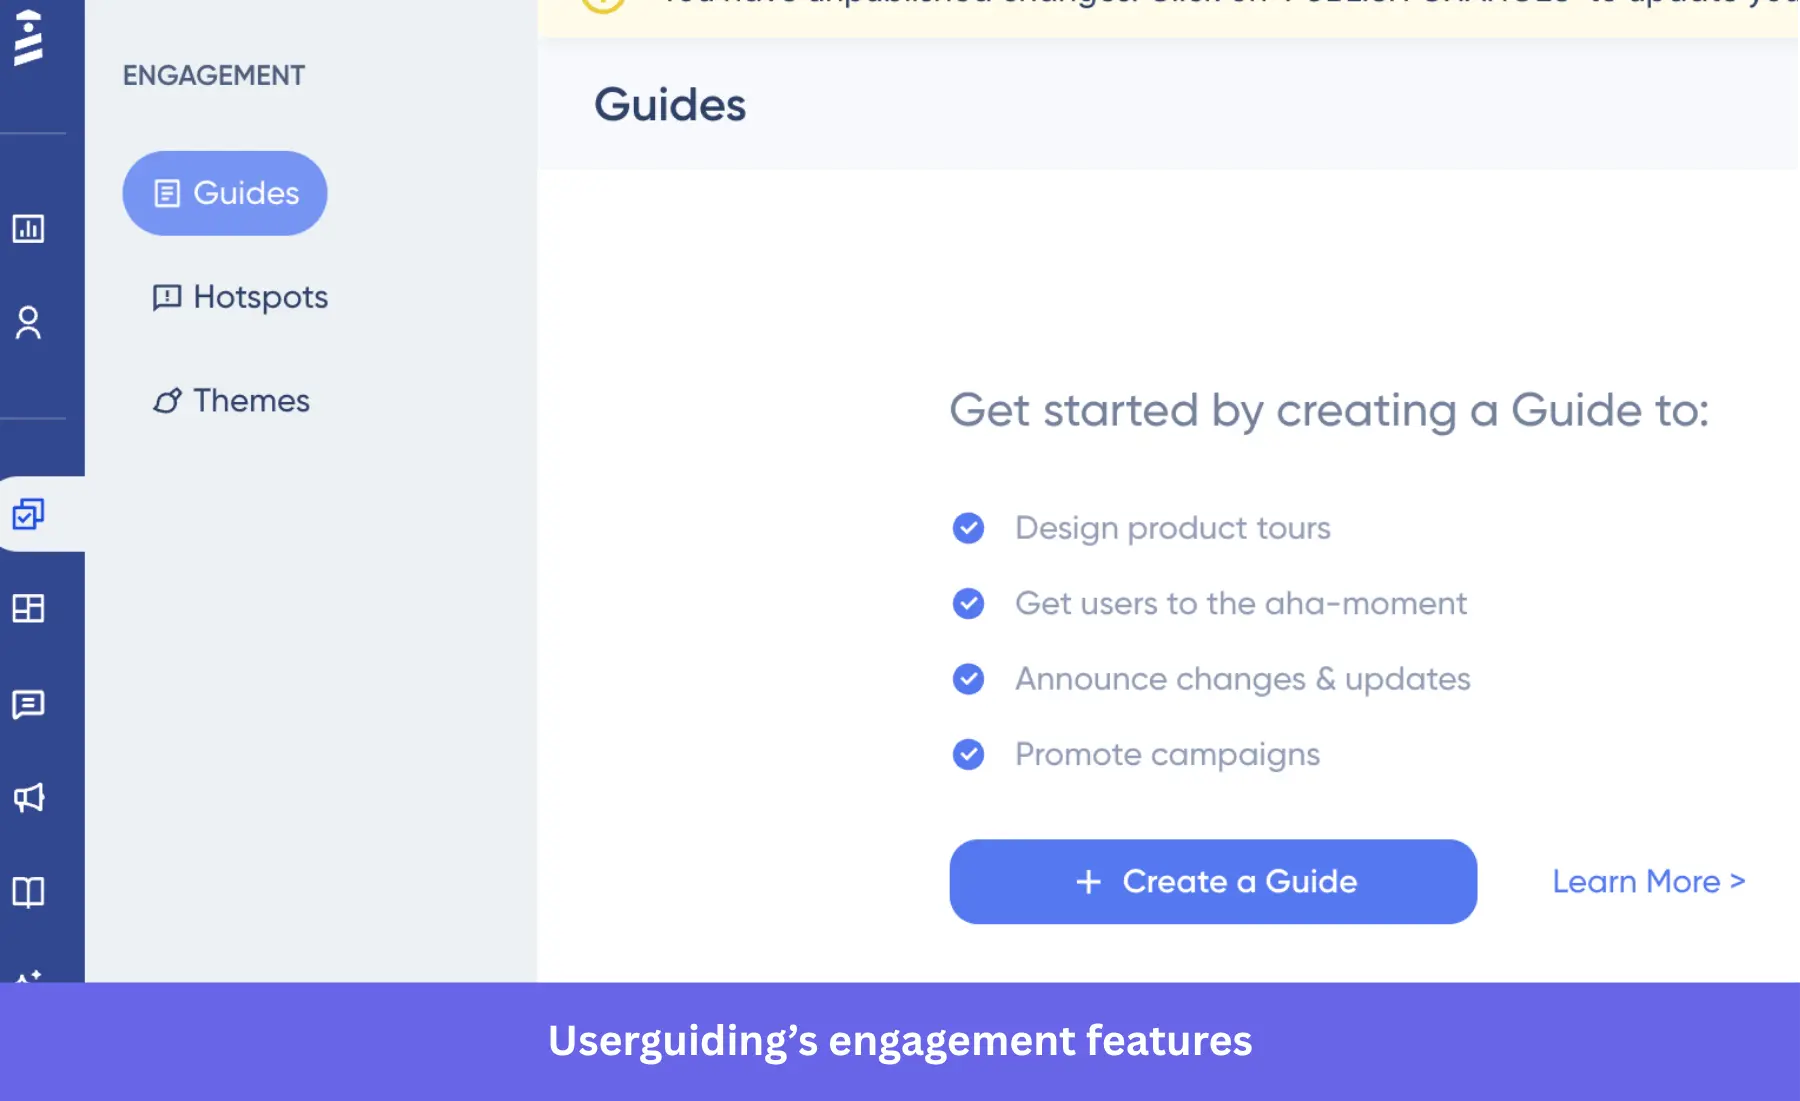Viewport: 1800px width, 1101px height.
Task: Open the highlighted Engagement section icon
Action: coord(30,515)
